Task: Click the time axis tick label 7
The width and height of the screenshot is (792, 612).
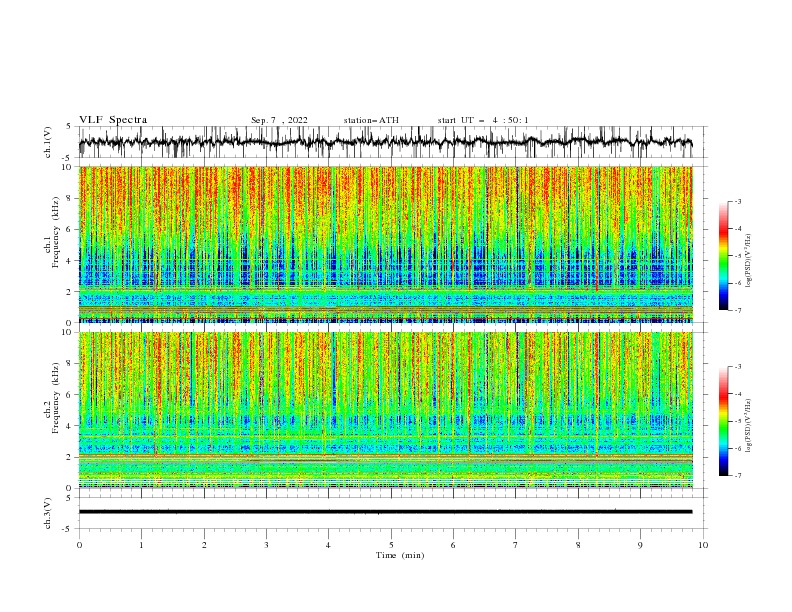Action: tap(516, 545)
